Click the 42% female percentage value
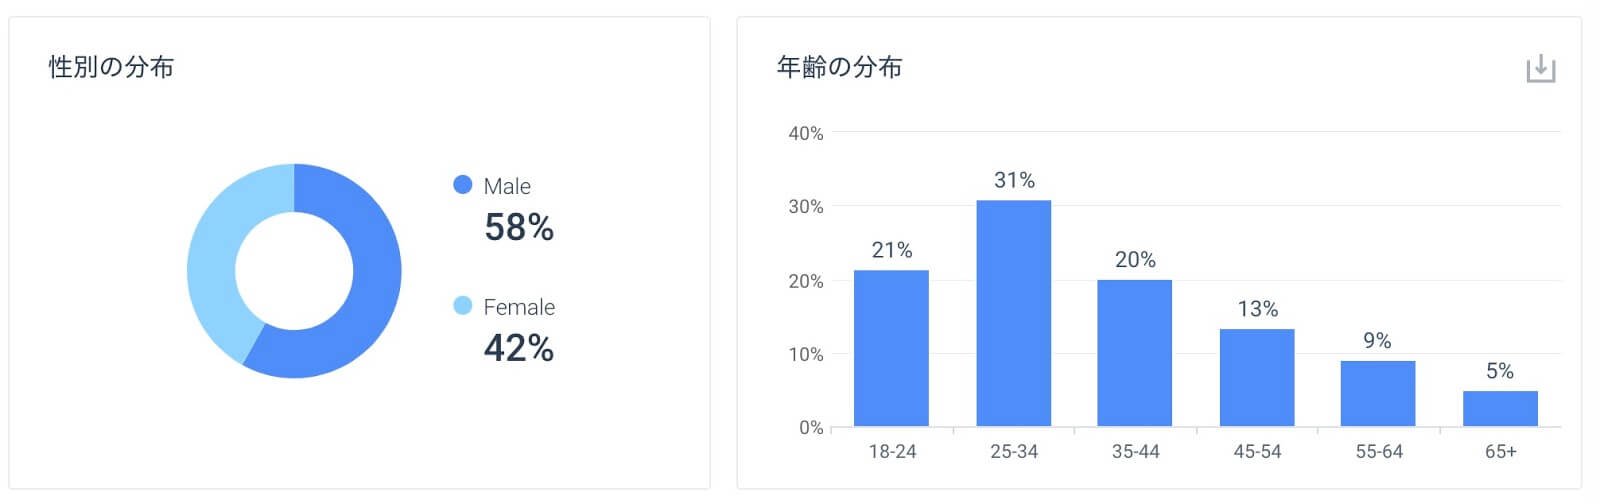Screen dimensions: 1600x504 coord(519,348)
